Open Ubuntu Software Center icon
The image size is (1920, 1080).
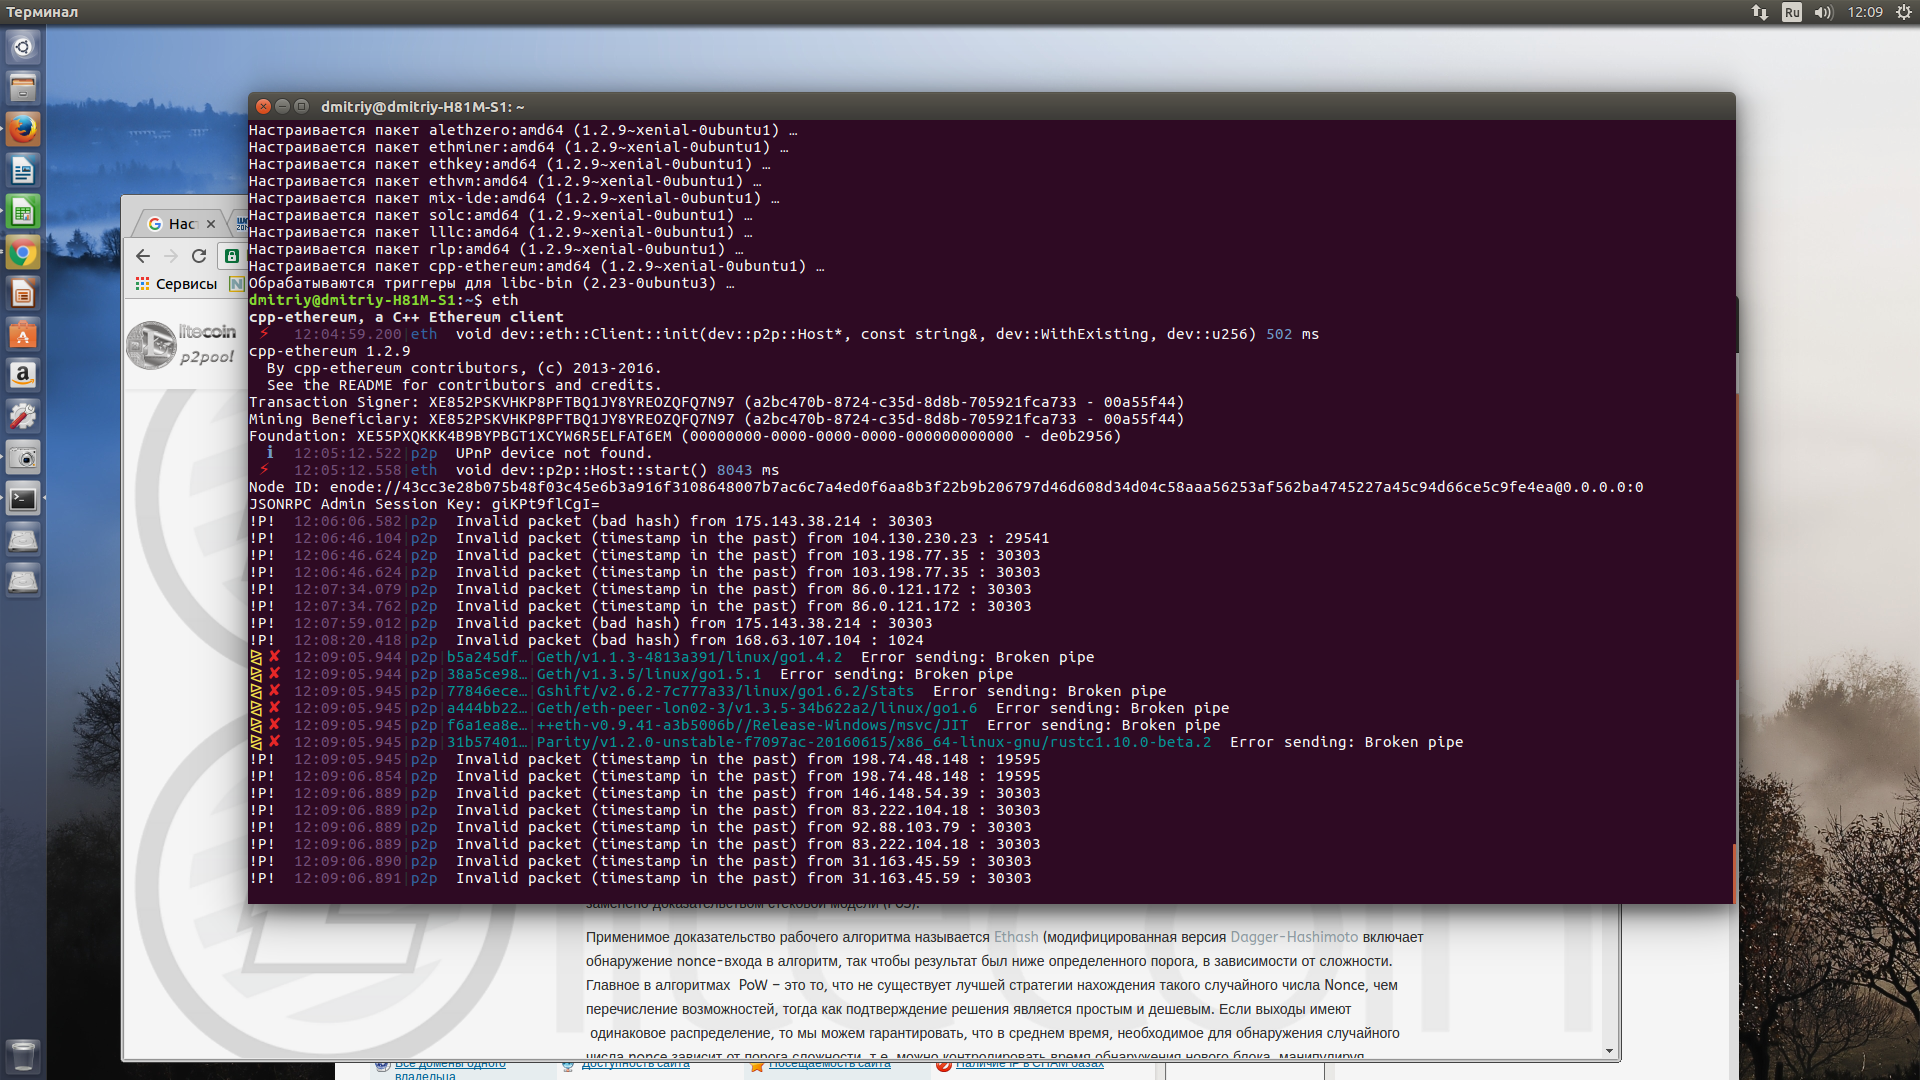point(23,334)
